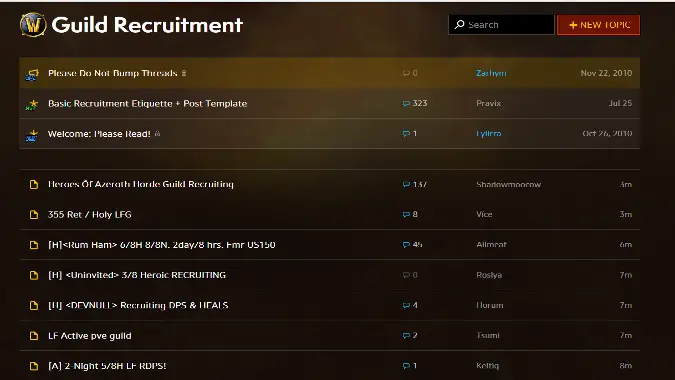
Task: Click reply bubble icon on Please Do Not Bump row
Action: pyautogui.click(x=406, y=73)
